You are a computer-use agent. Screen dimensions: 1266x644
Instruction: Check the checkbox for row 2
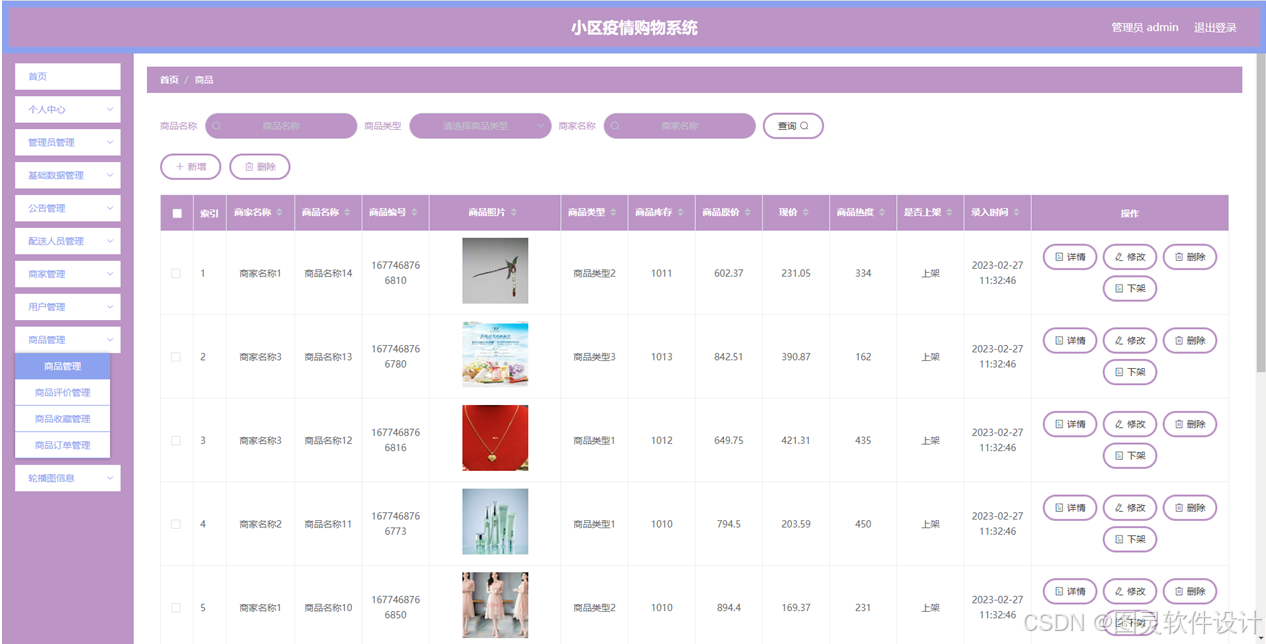[x=176, y=357]
